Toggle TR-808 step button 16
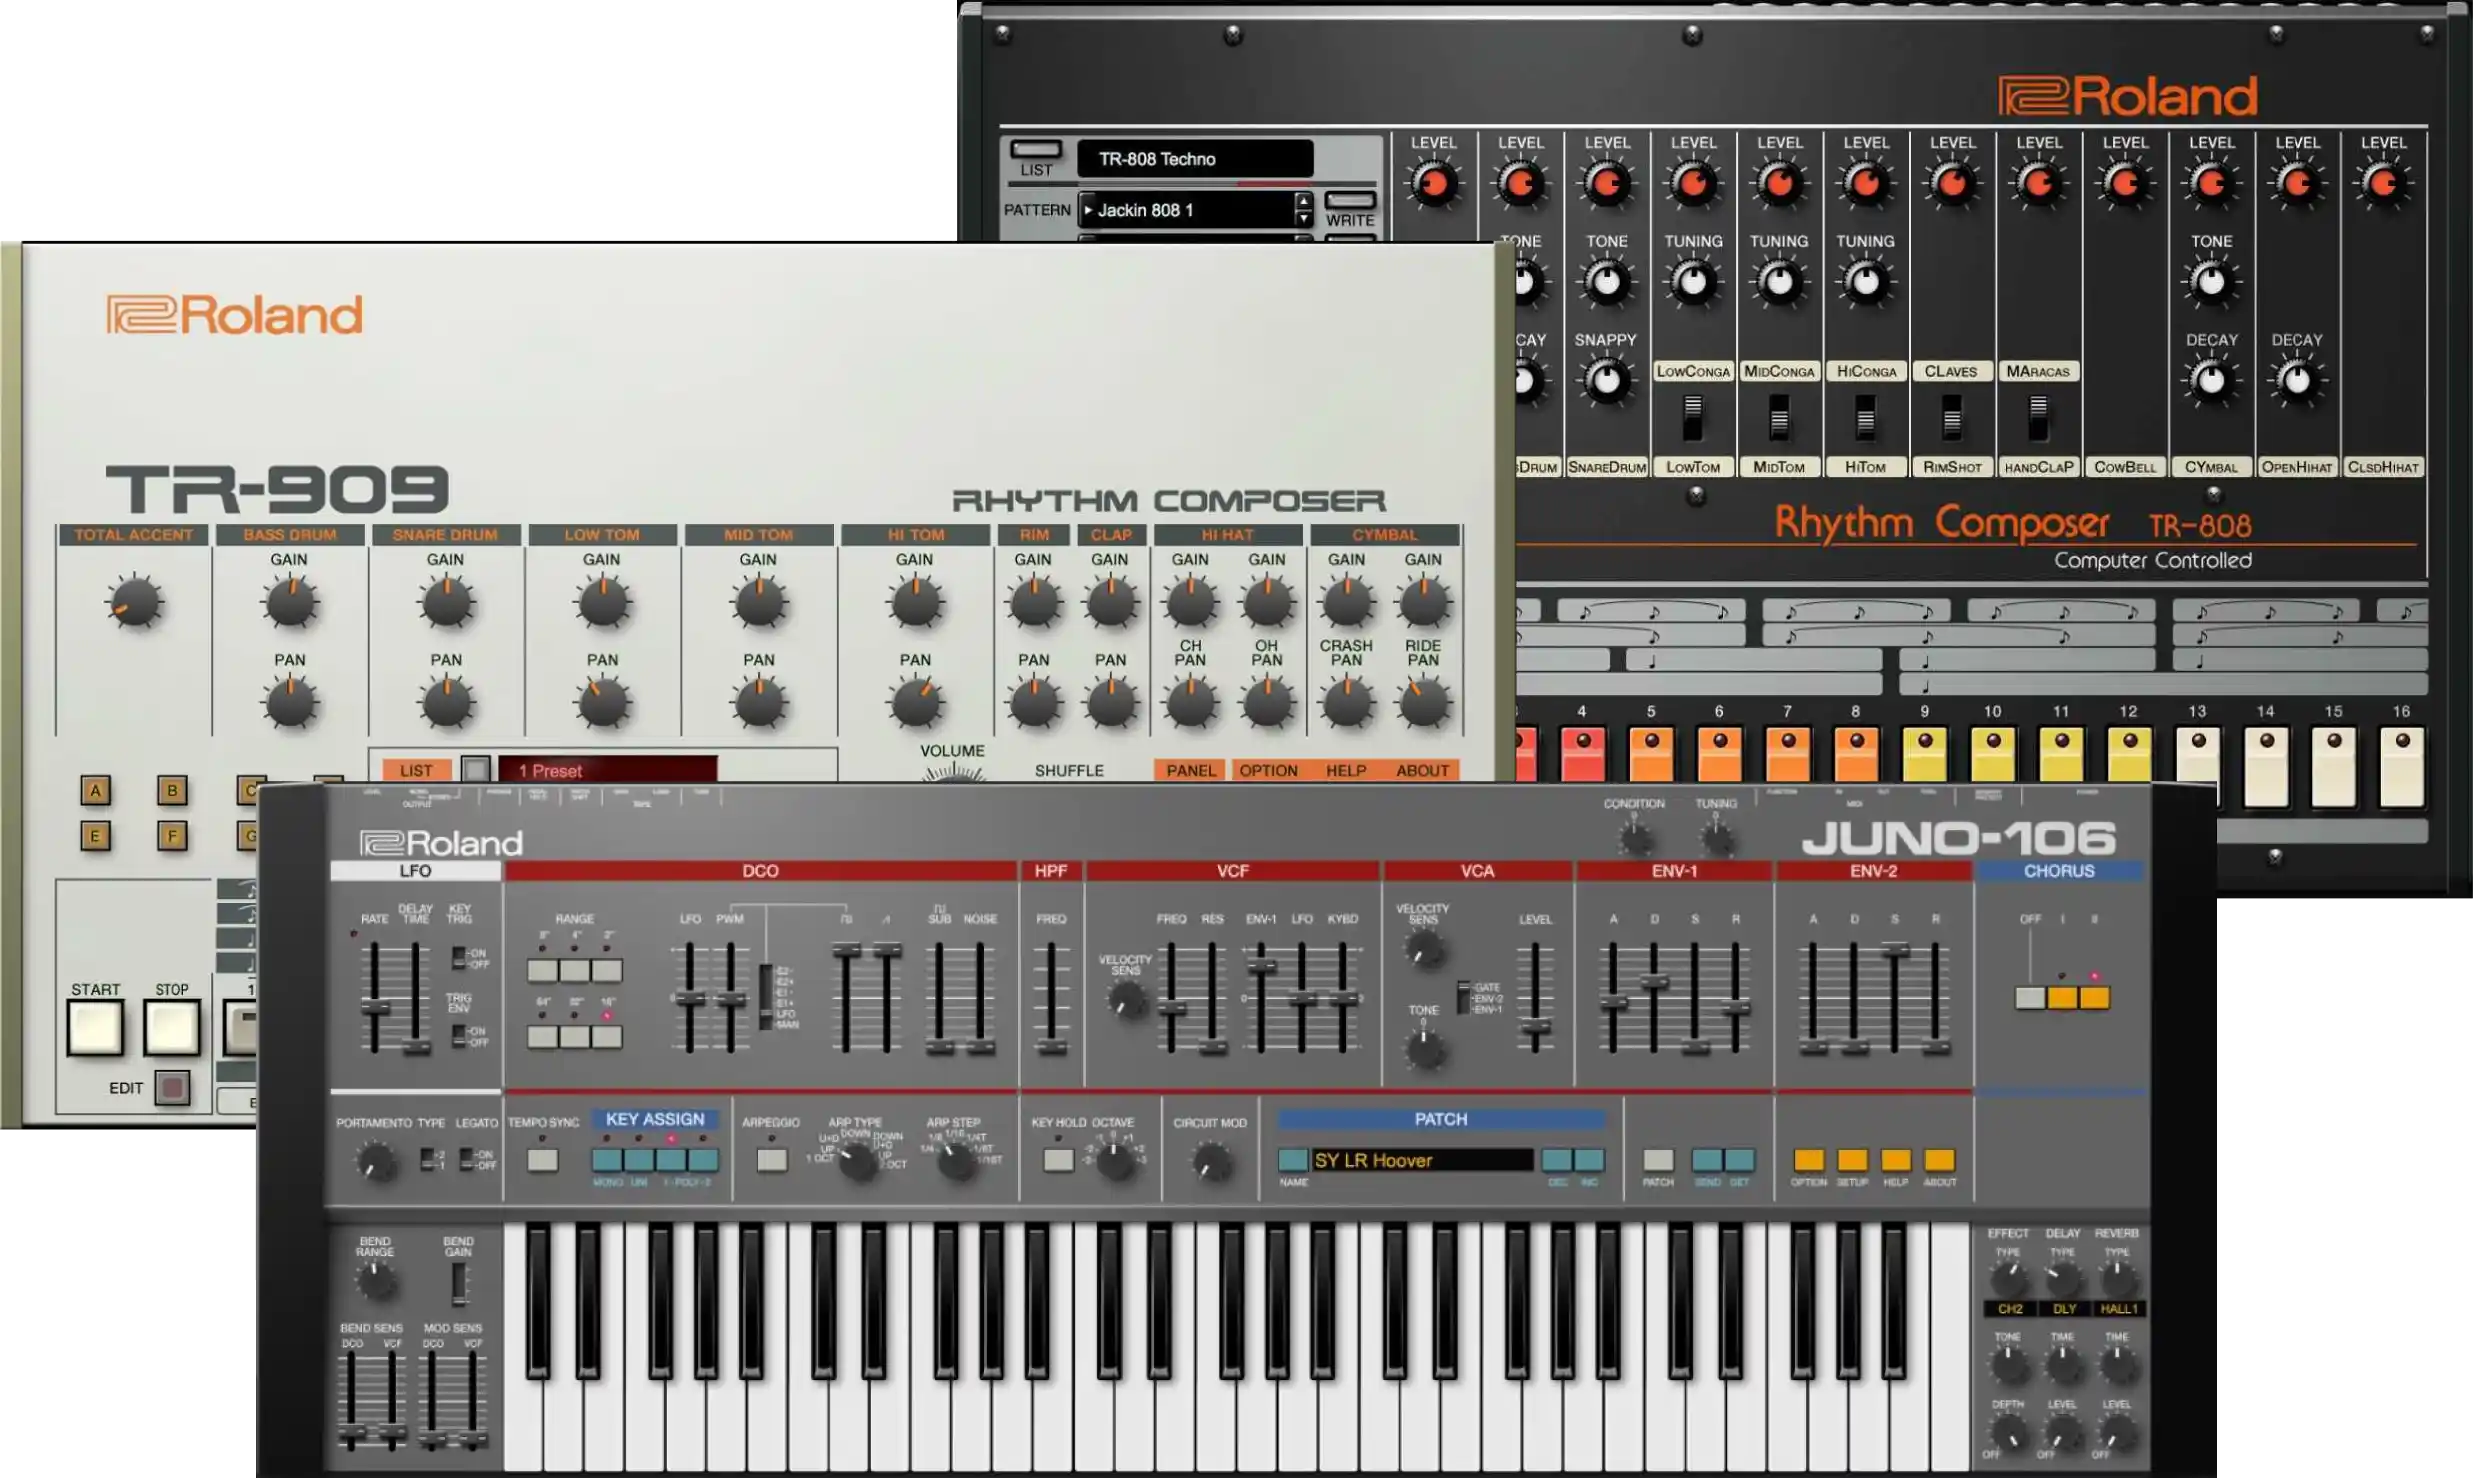The width and height of the screenshot is (2473, 1478). [2401, 767]
